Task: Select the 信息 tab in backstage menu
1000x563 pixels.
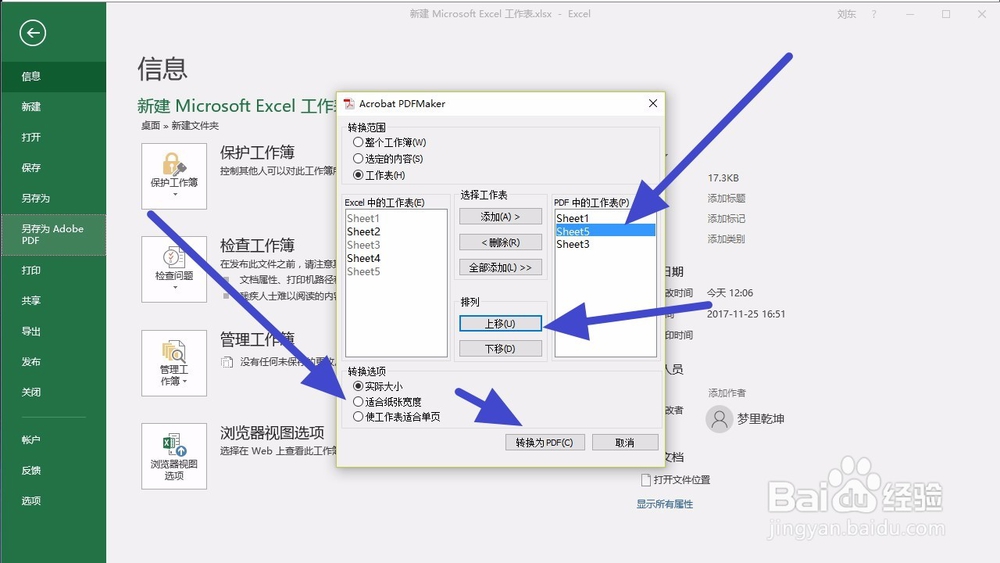Action: tap(54, 77)
